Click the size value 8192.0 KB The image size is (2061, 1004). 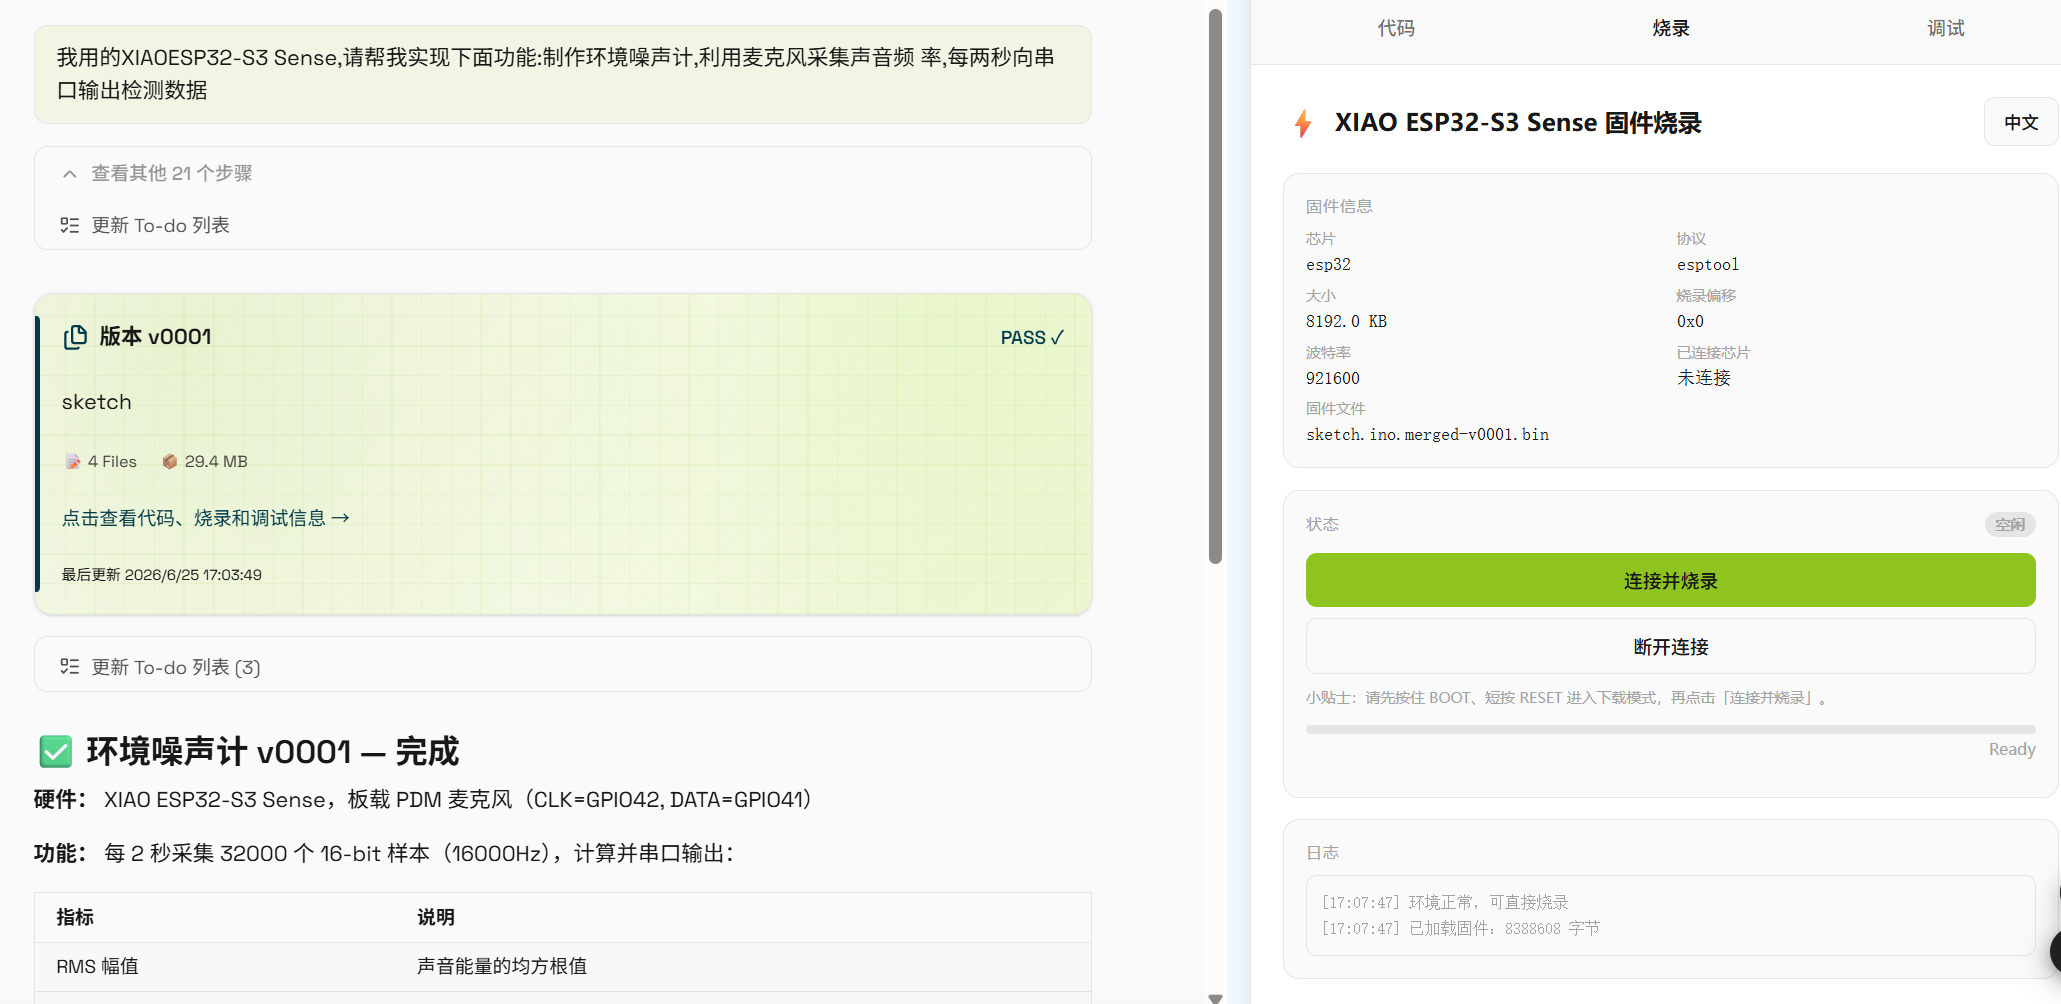click(x=1346, y=322)
